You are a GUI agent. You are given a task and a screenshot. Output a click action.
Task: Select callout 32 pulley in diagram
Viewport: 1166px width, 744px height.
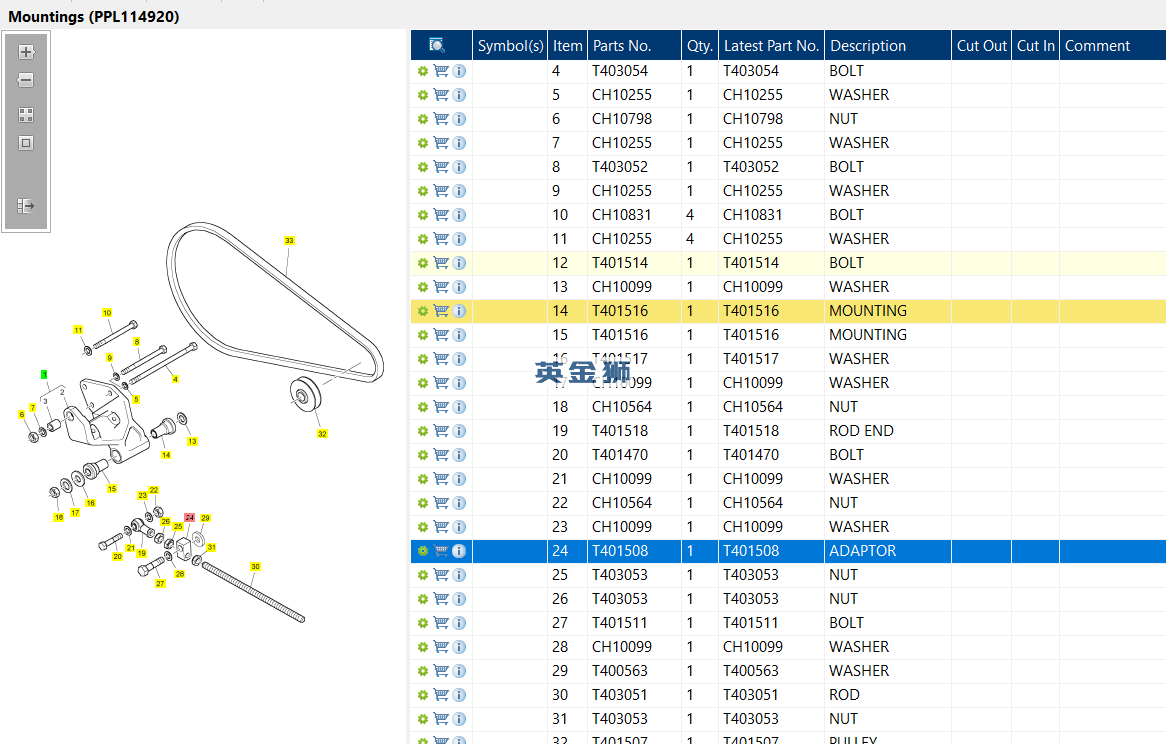coord(322,433)
